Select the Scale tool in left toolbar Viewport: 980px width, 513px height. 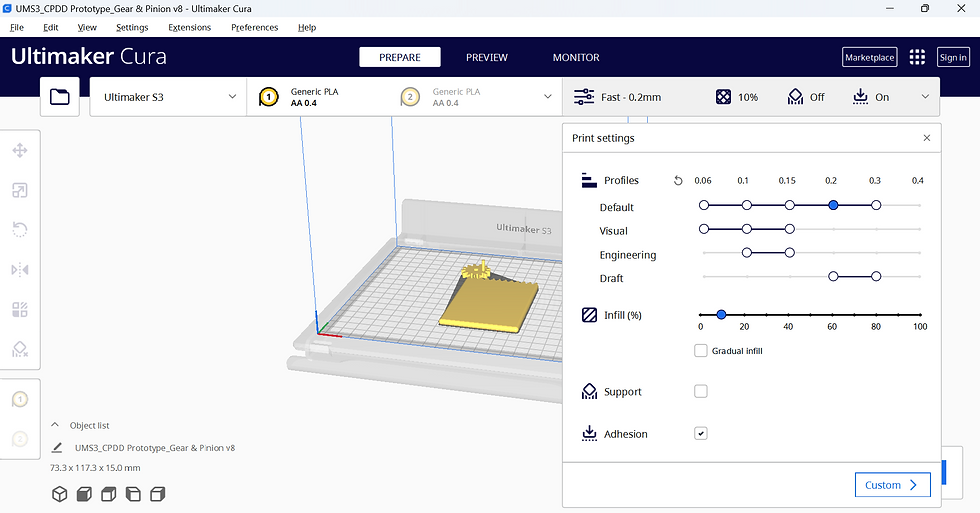(20, 191)
